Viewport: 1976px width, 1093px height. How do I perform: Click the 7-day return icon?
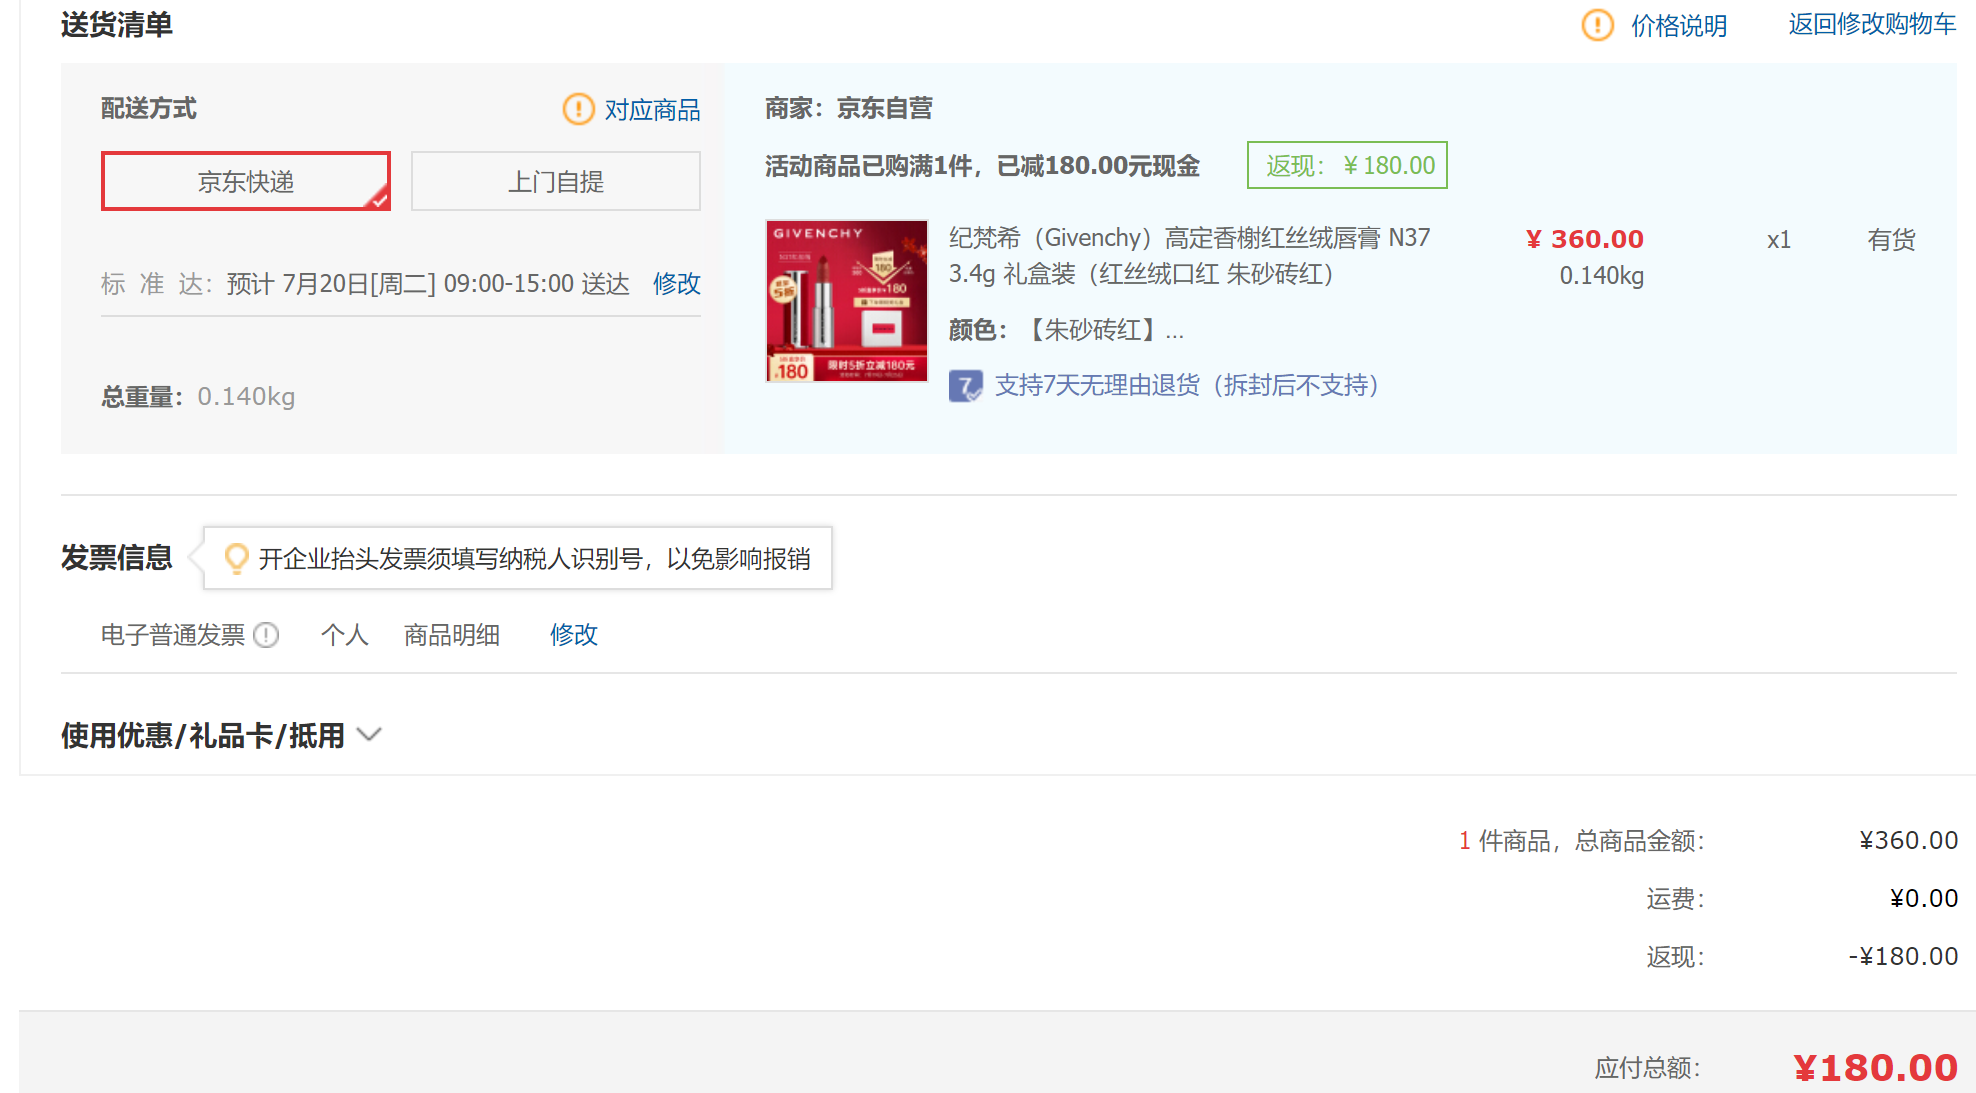pyautogui.click(x=965, y=386)
